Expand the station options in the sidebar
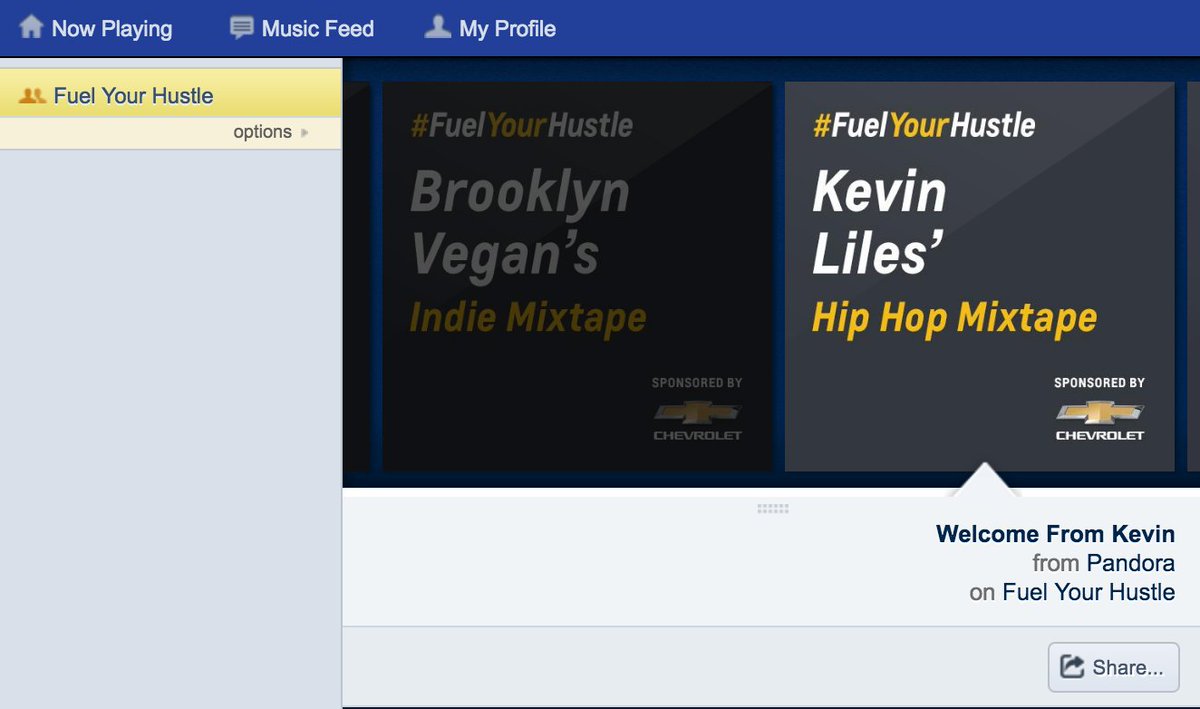This screenshot has width=1200, height=709. tap(262, 131)
